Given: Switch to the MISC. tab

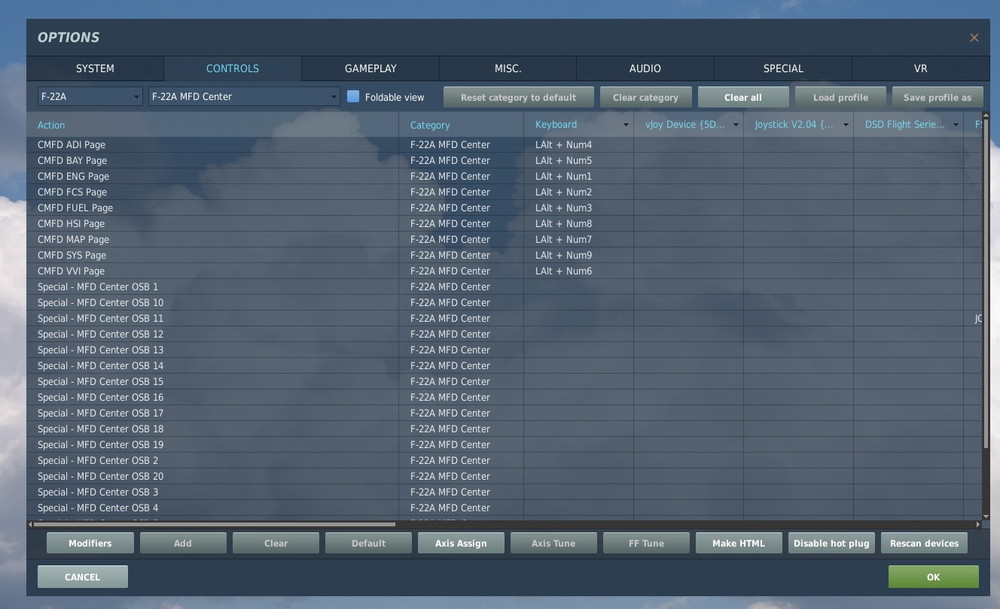Looking at the screenshot, I should (x=508, y=68).
